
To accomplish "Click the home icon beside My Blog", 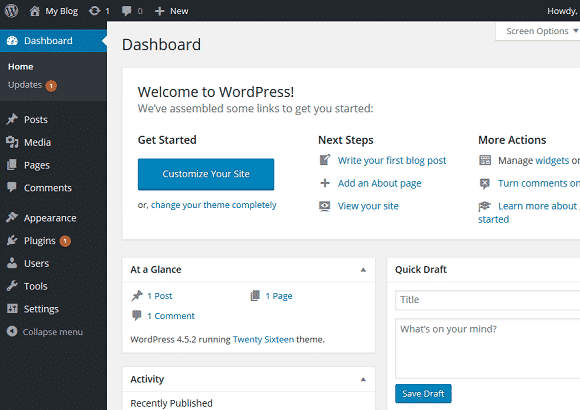I will pos(35,11).
